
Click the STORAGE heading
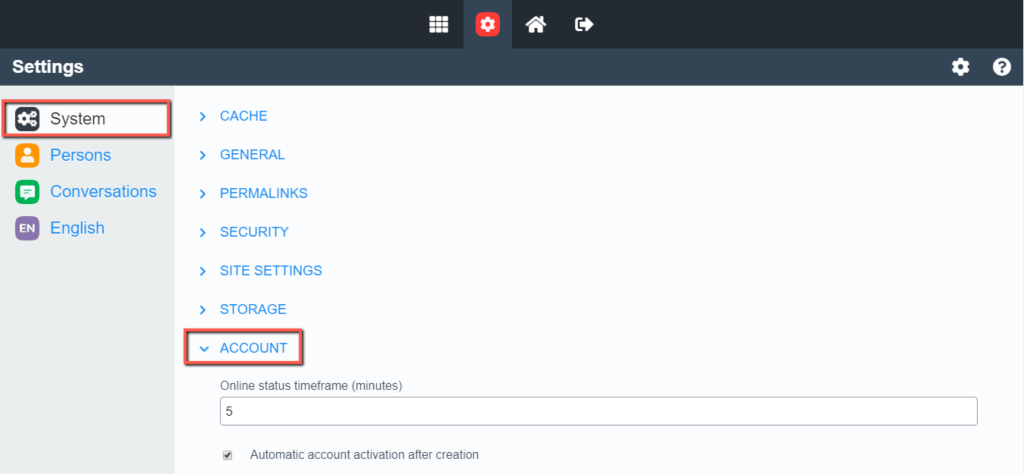click(253, 309)
